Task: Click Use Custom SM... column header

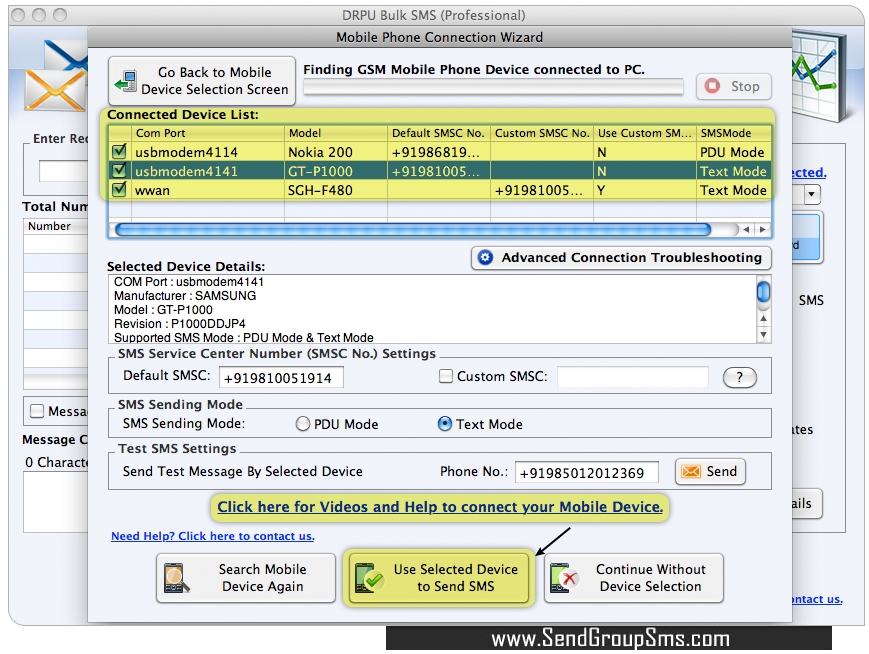Action: pyautogui.click(x=645, y=133)
